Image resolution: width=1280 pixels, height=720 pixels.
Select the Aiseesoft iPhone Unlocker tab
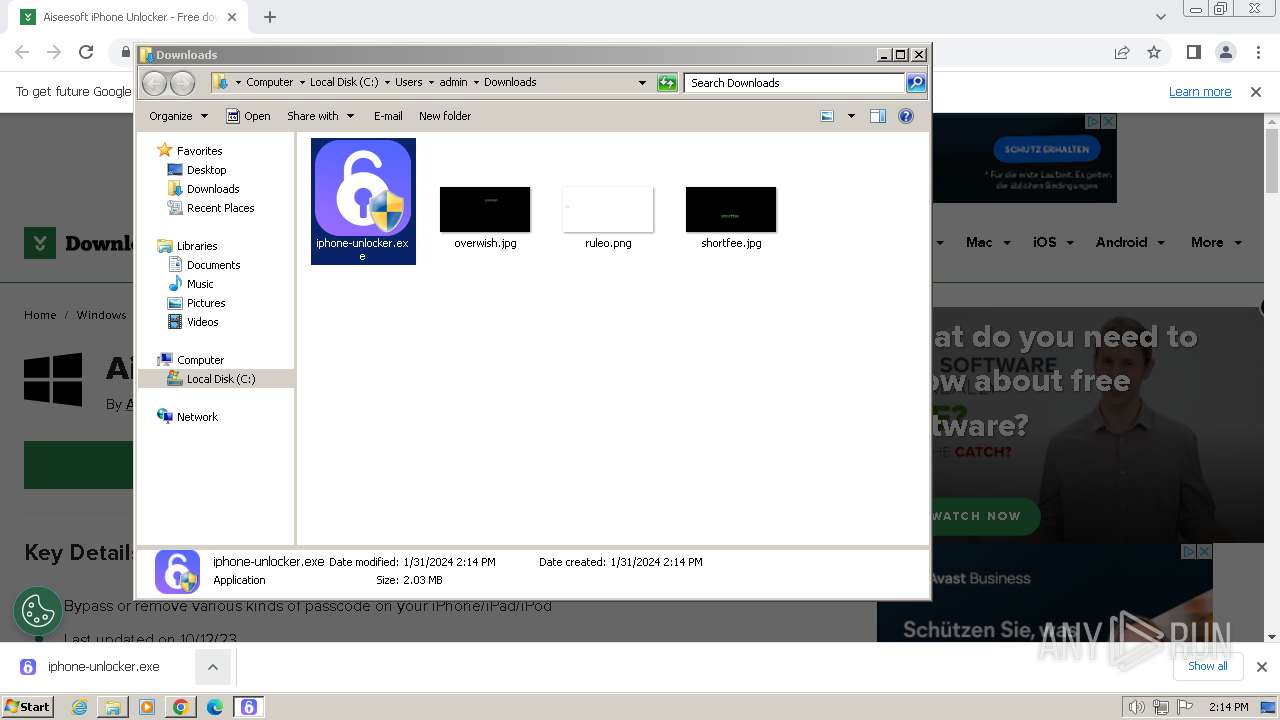pyautogui.click(x=130, y=17)
